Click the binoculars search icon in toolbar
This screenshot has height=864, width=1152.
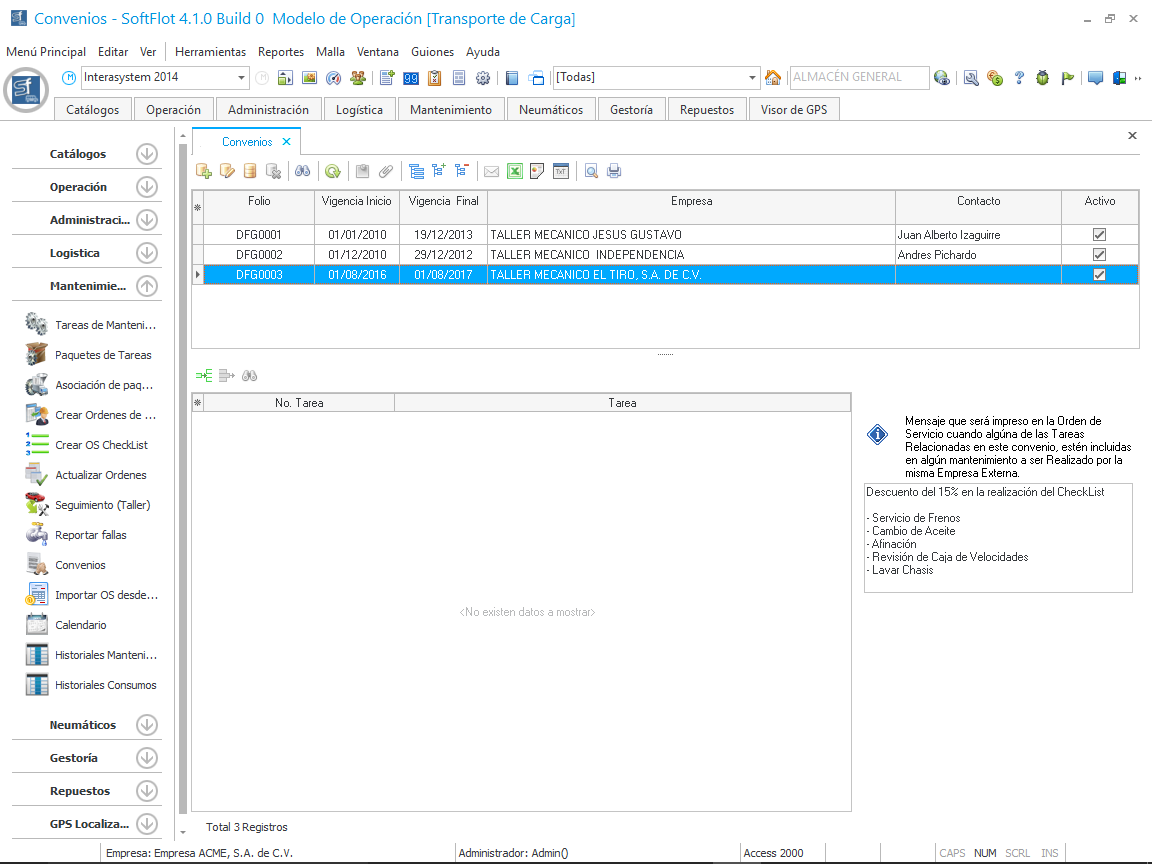click(x=301, y=171)
